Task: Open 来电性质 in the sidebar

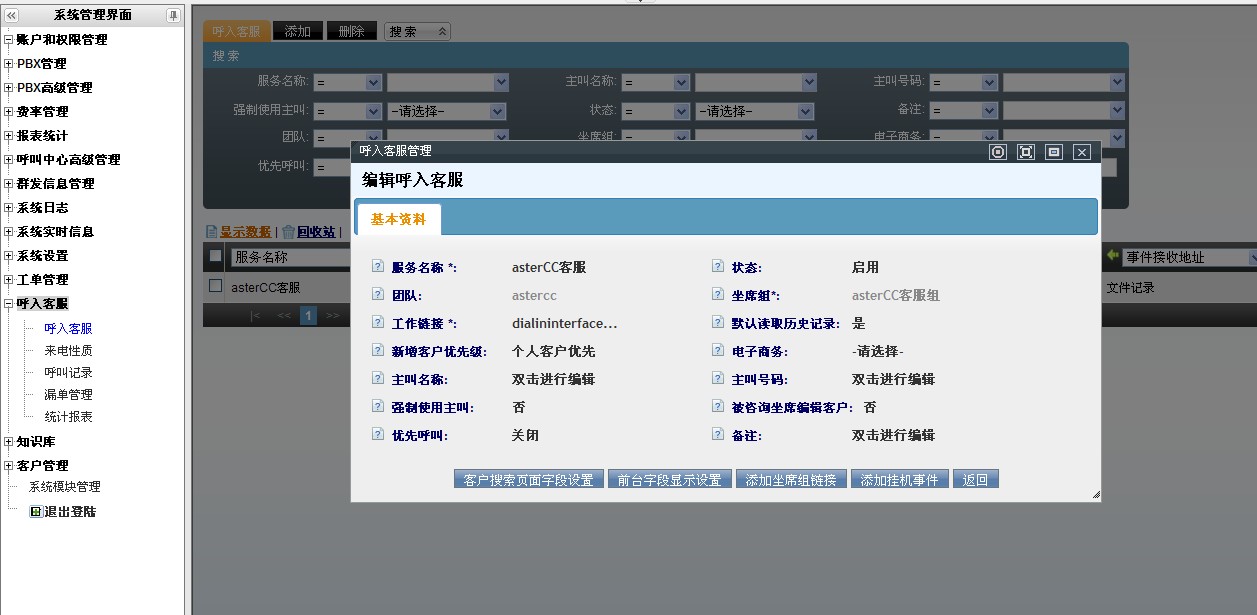Action: tap(68, 351)
